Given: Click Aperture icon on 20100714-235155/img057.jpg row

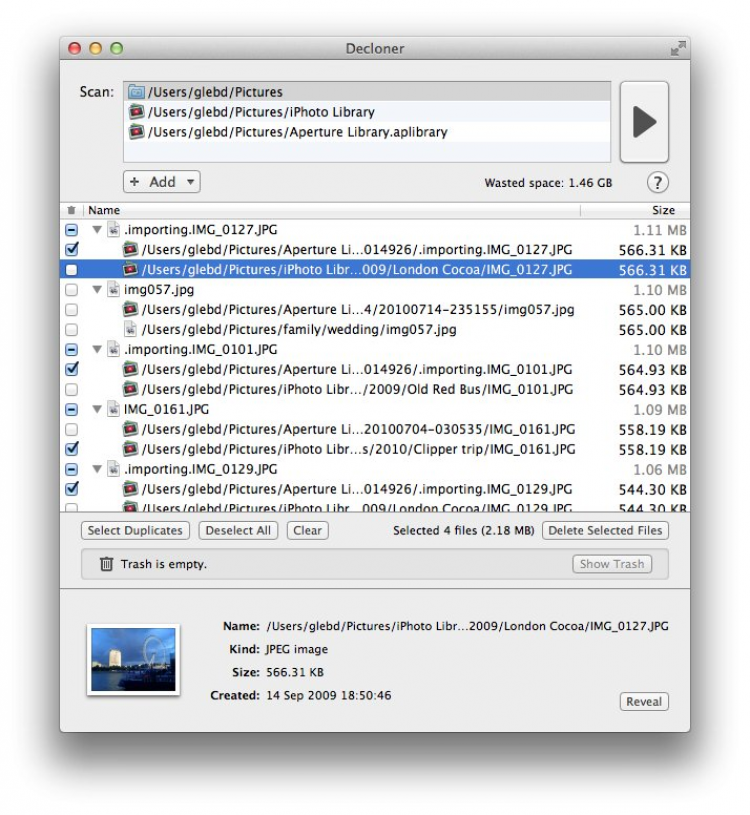Looking at the screenshot, I should (x=130, y=309).
